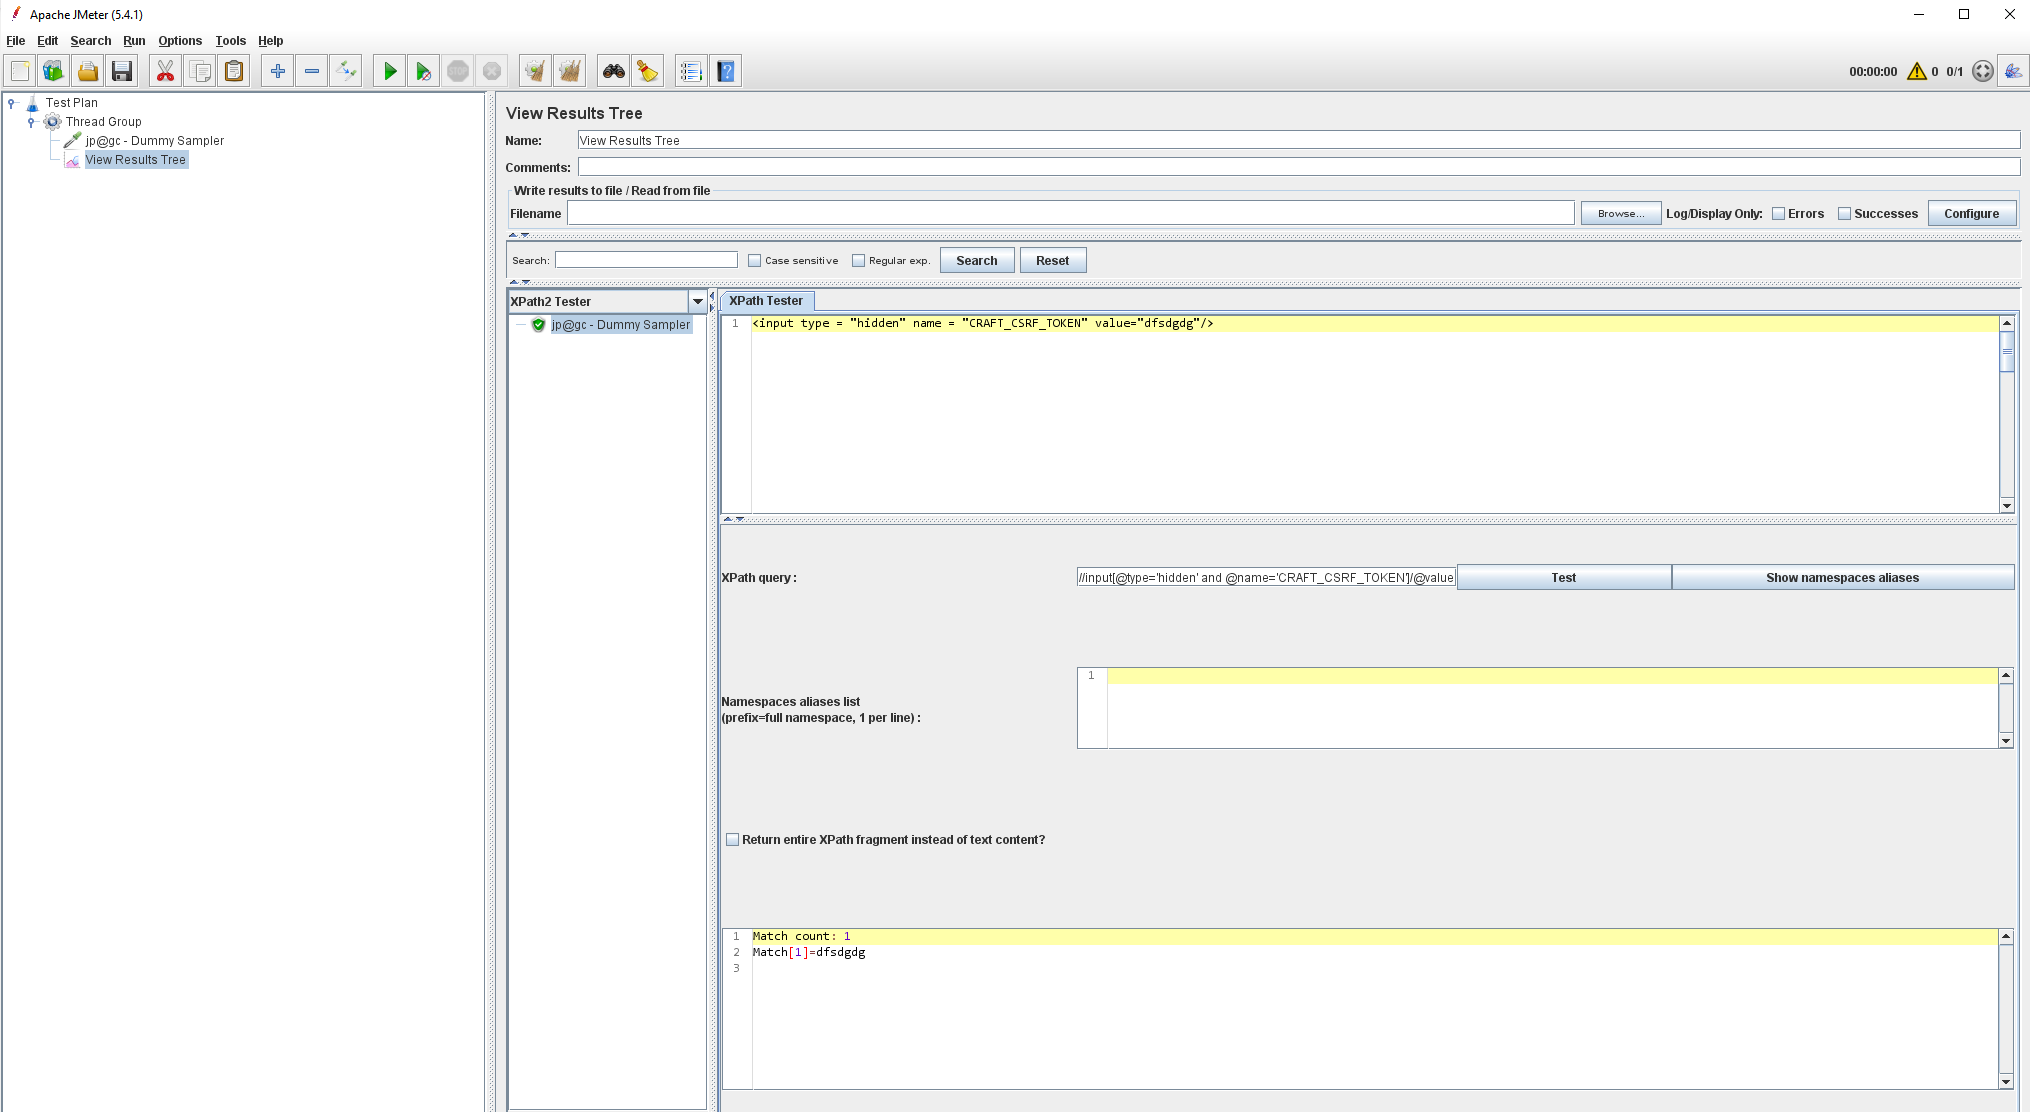Open the Options menu

coord(180,41)
